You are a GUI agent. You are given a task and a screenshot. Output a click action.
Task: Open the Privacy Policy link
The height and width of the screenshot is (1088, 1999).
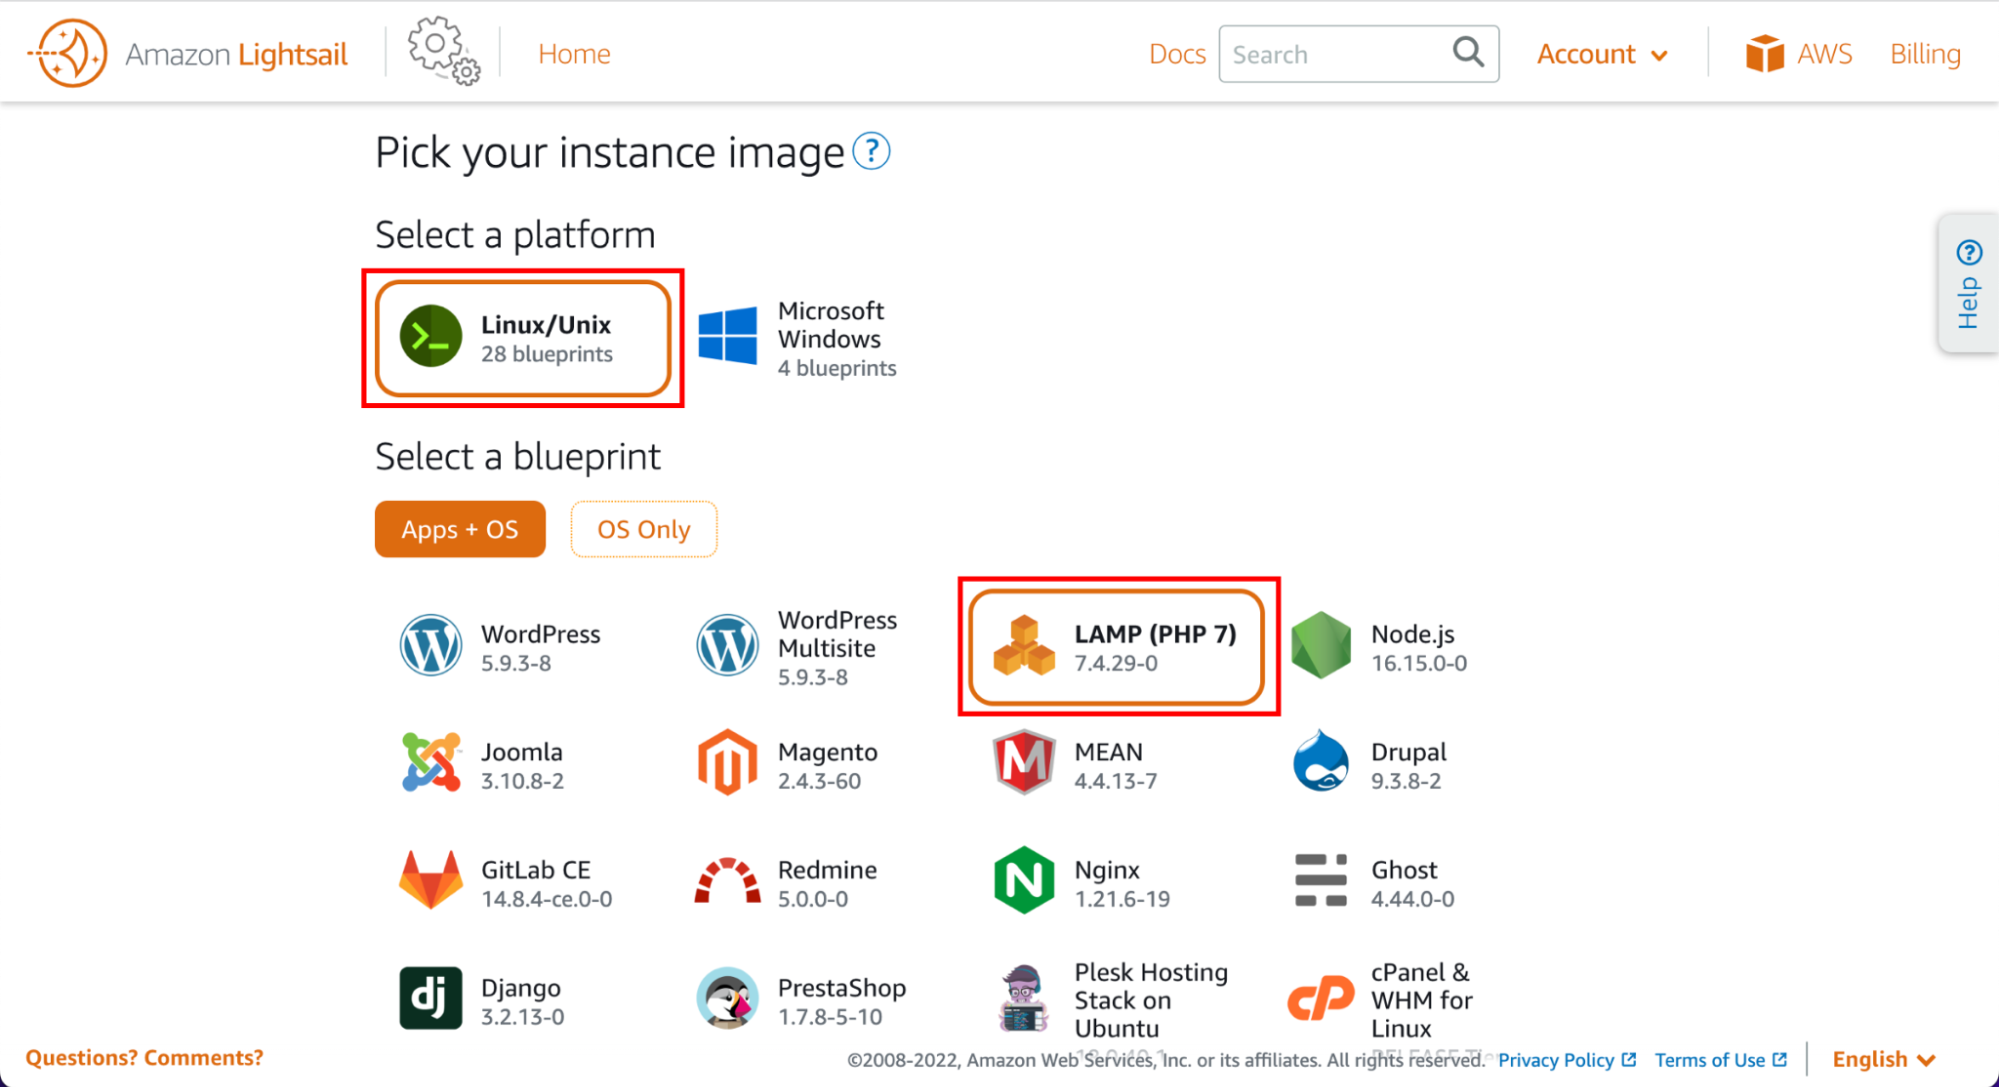click(1557, 1060)
